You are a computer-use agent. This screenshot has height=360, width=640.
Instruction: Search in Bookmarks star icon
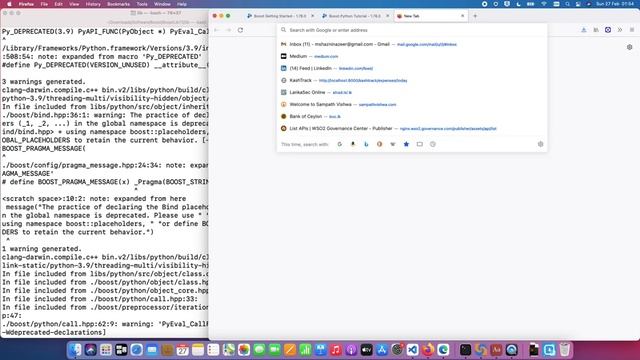click(x=406, y=144)
